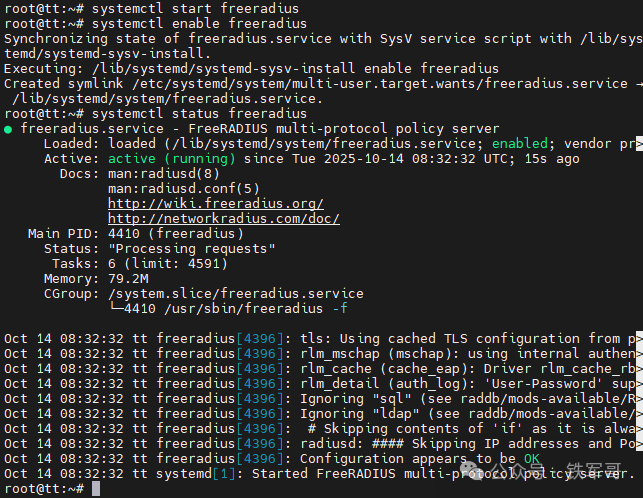Click the man:radiusd.conf(5) docs entry
The height and width of the screenshot is (498, 643).
pyautogui.click(x=184, y=188)
